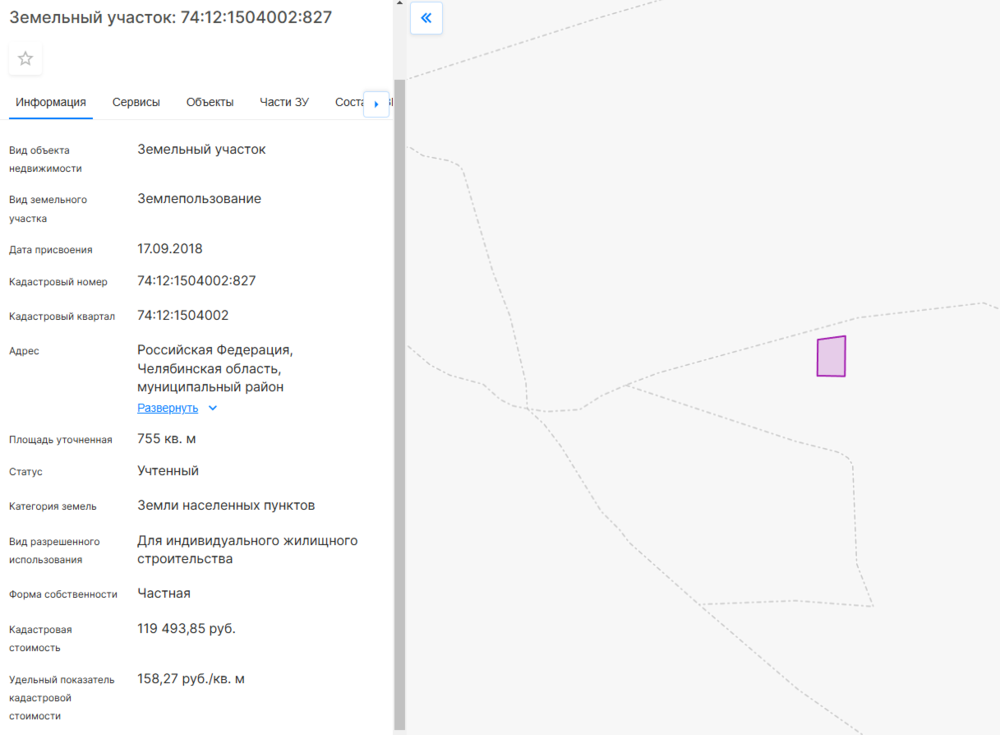
Task: Select the Объекты tab
Action: [x=210, y=102]
